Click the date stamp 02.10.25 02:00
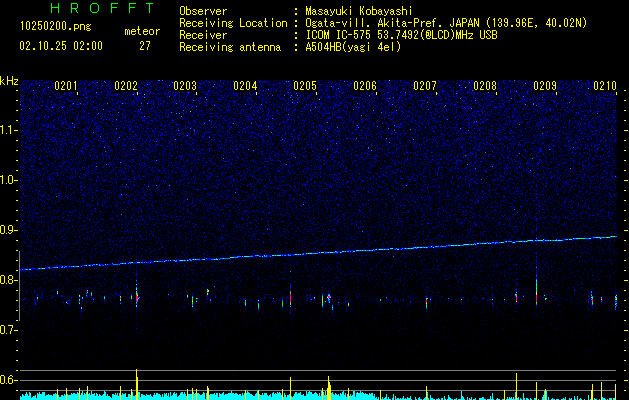Screen dimensions: 629x400 pyautogui.click(x=61, y=46)
